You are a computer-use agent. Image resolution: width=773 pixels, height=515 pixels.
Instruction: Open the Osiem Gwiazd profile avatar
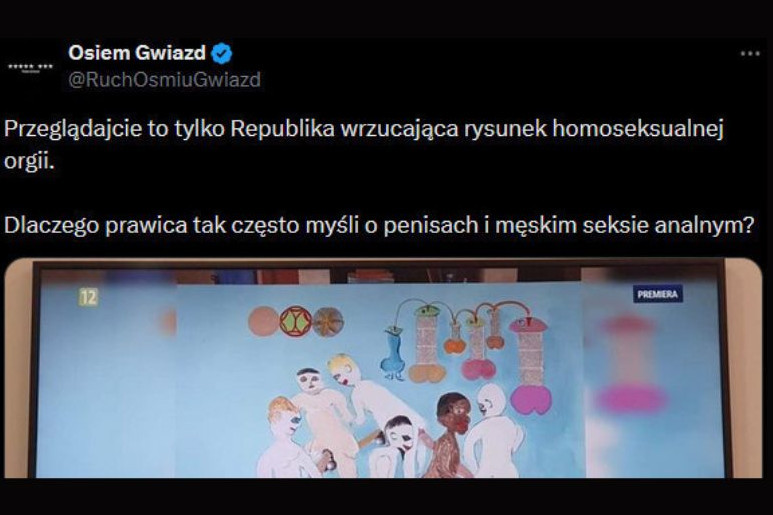[x=31, y=68]
